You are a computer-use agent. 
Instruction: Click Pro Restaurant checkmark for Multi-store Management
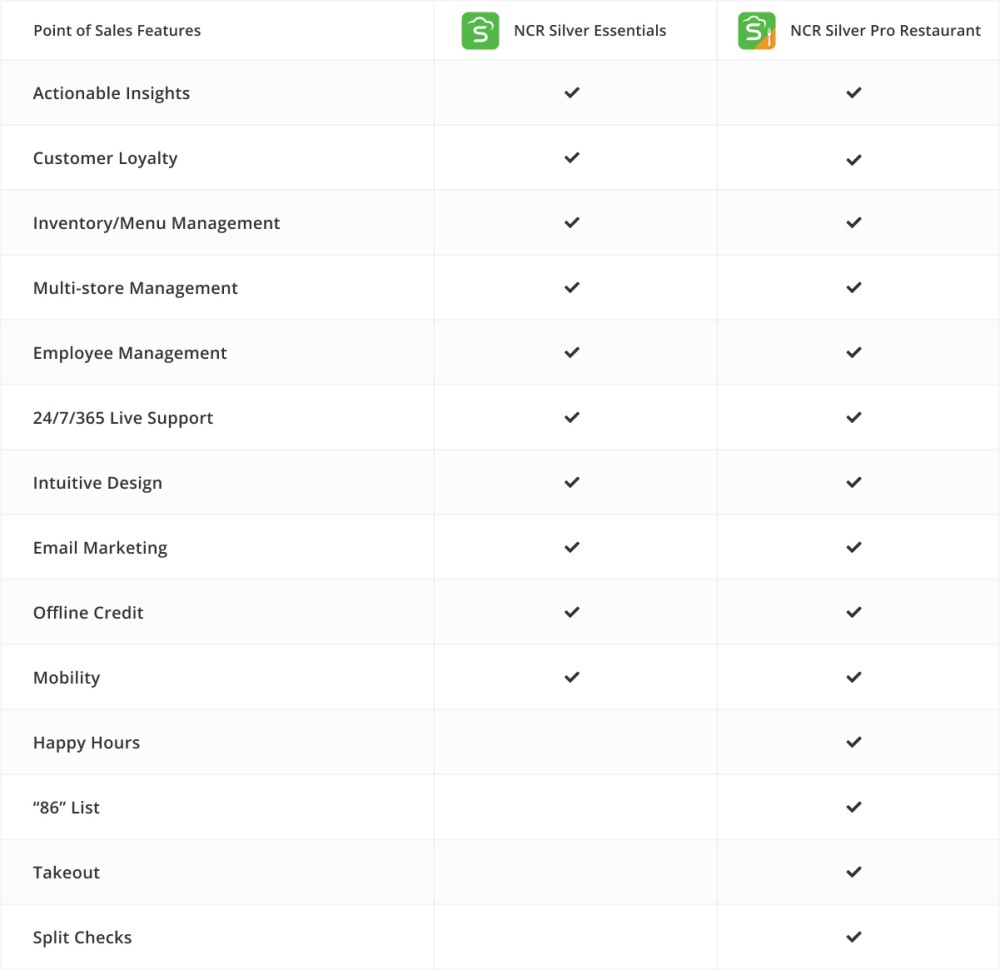coord(854,288)
